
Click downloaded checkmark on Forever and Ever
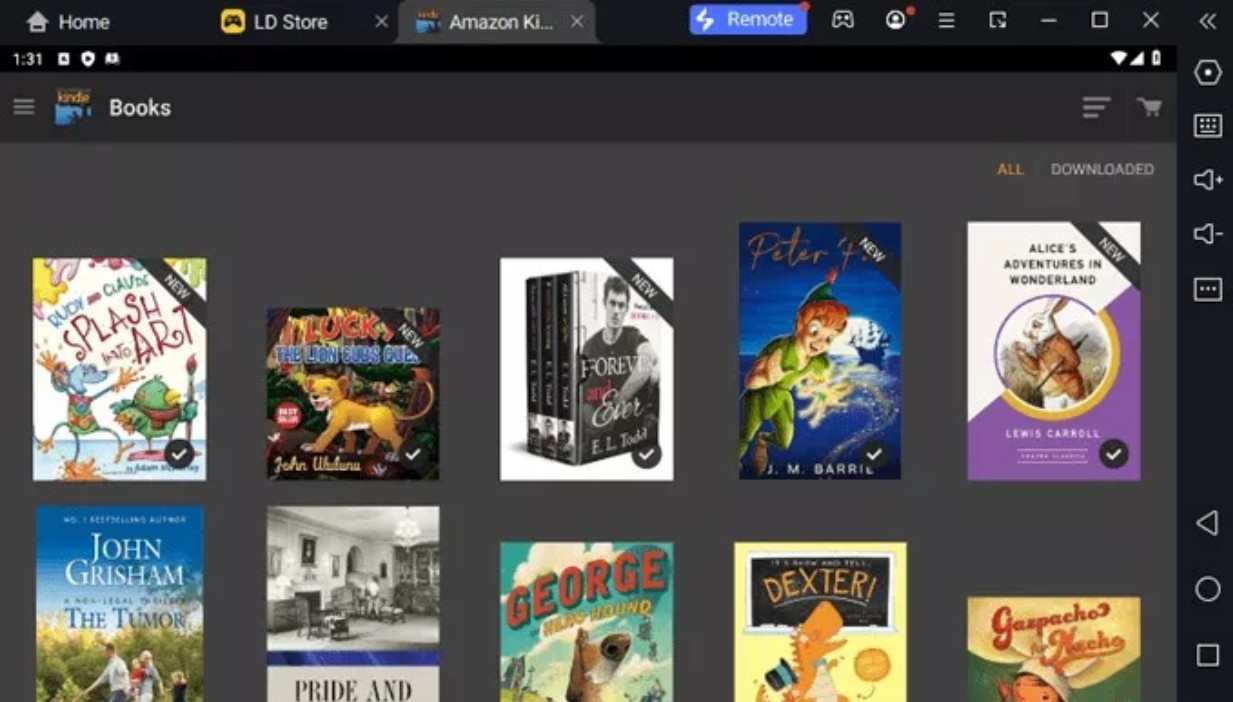coord(646,454)
